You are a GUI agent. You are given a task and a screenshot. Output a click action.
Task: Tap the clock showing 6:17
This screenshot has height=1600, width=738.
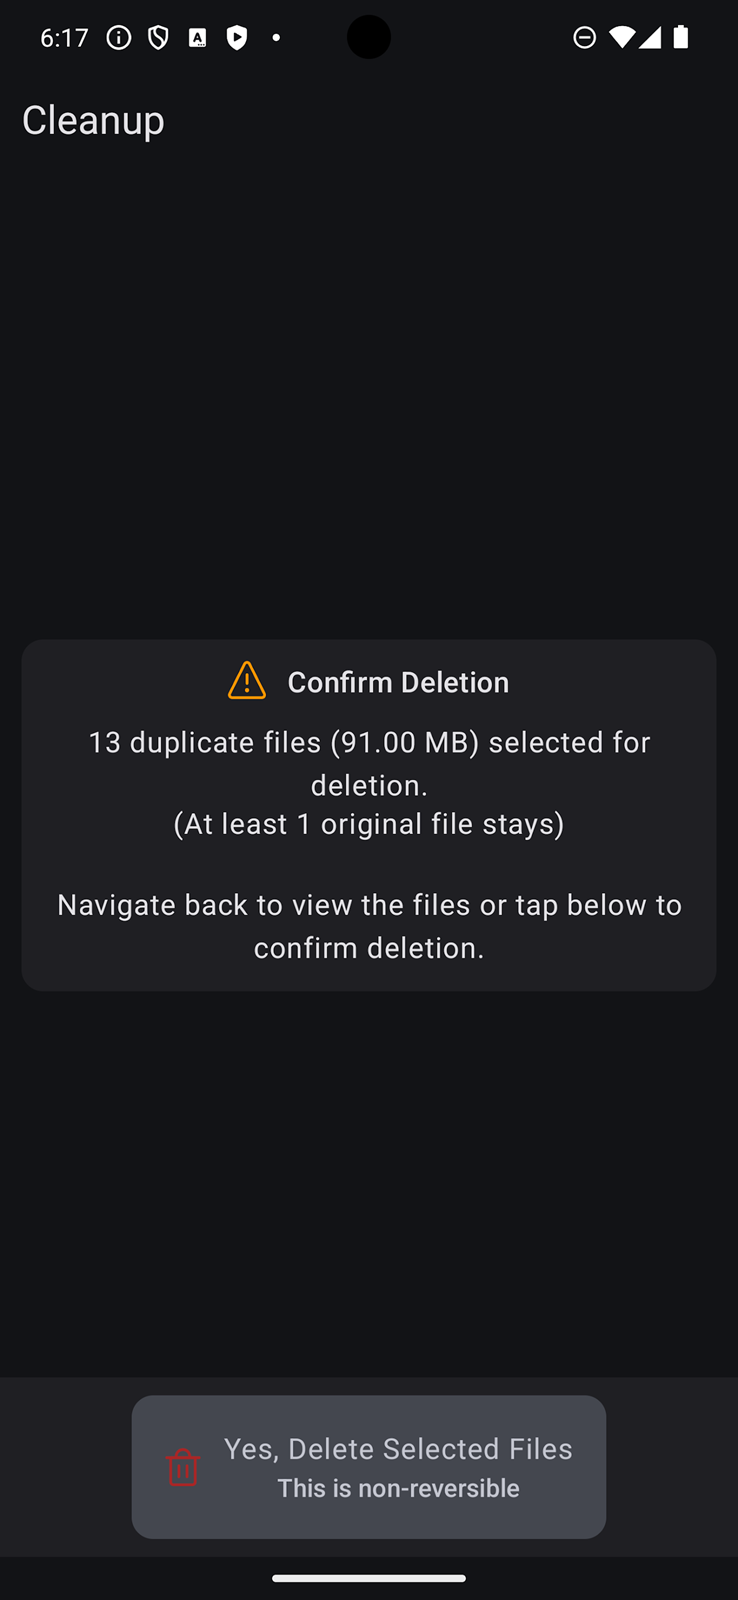65,38
